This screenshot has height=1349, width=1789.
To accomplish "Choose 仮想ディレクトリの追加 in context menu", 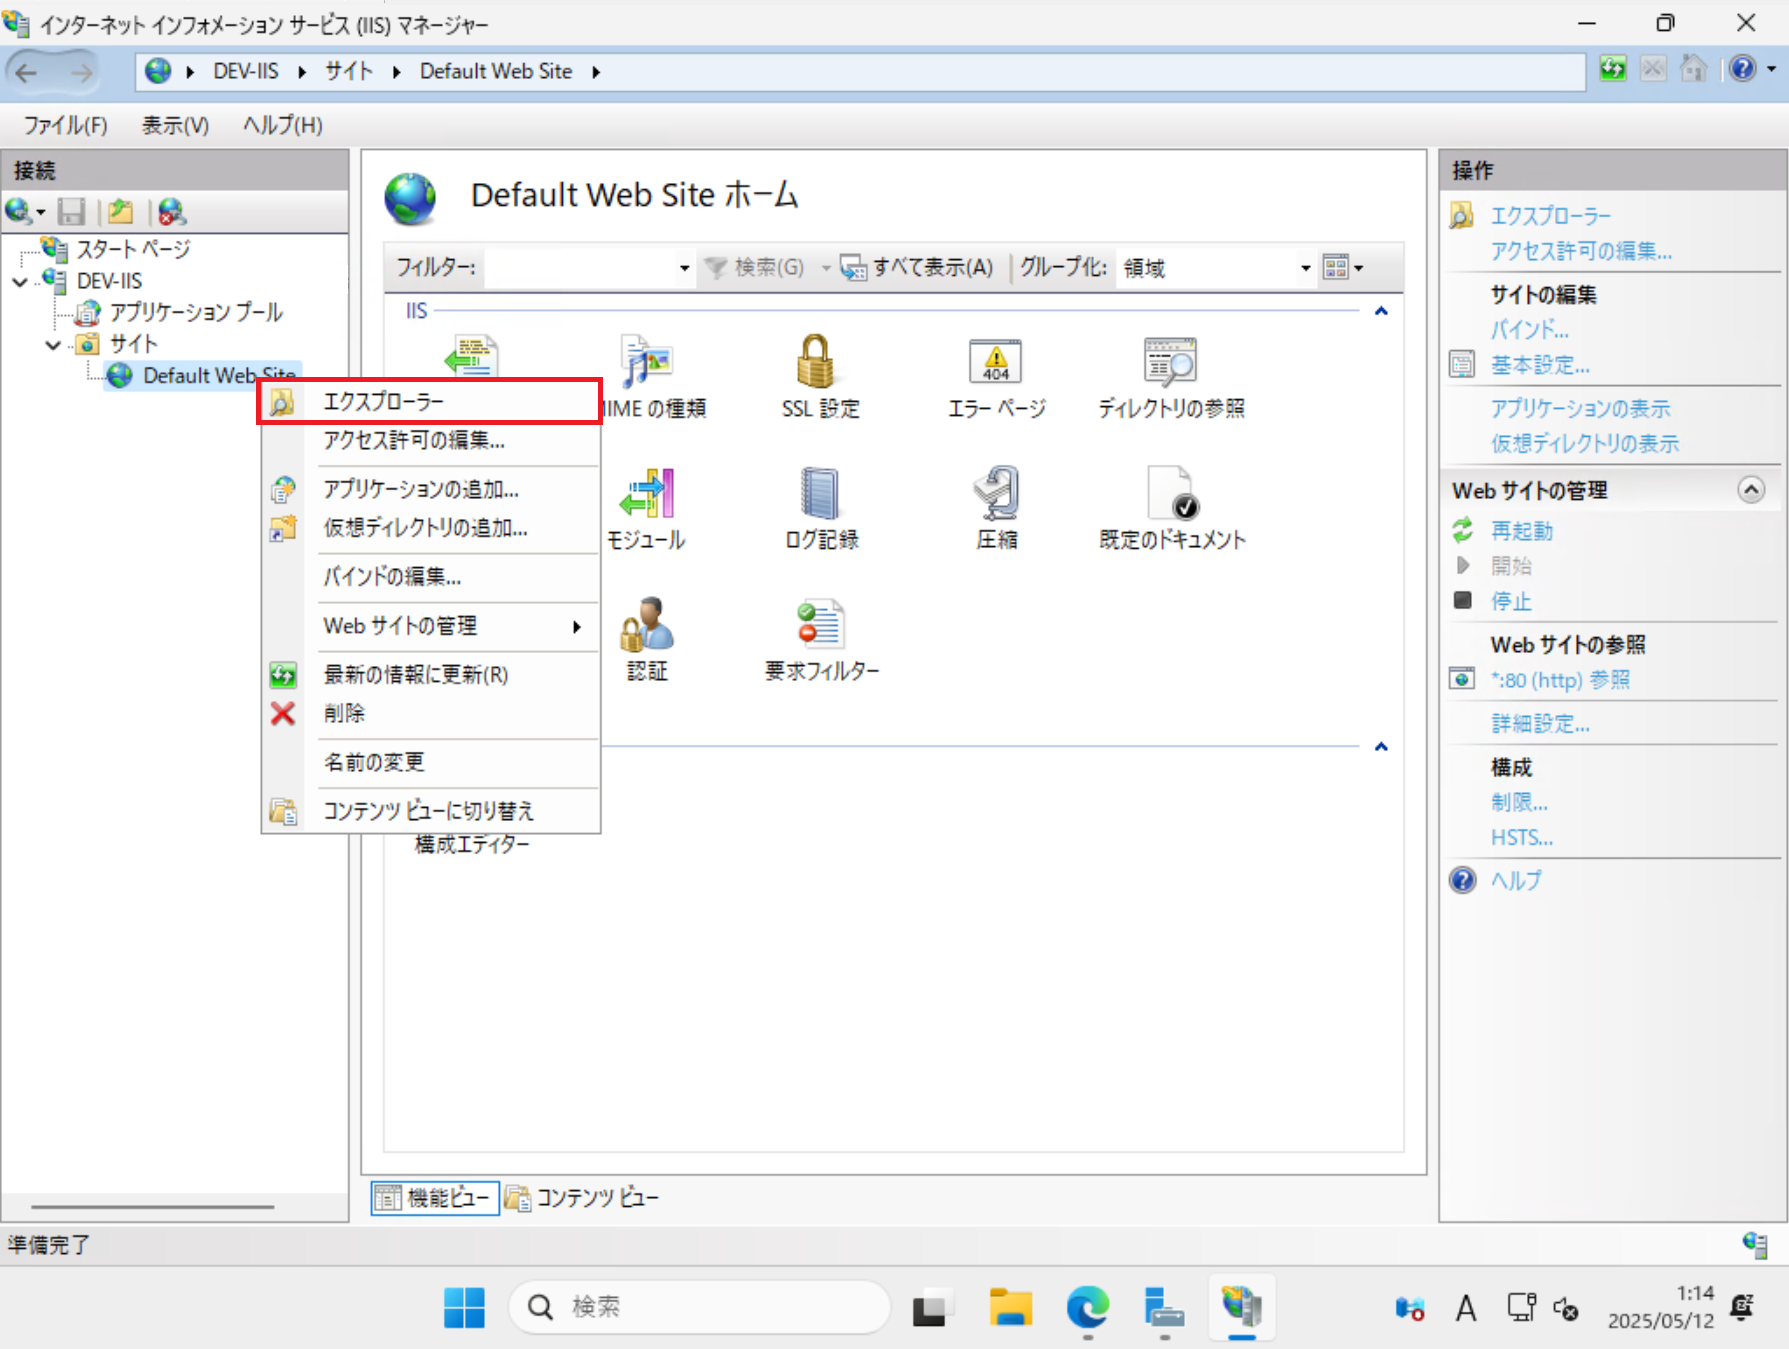I will point(432,528).
